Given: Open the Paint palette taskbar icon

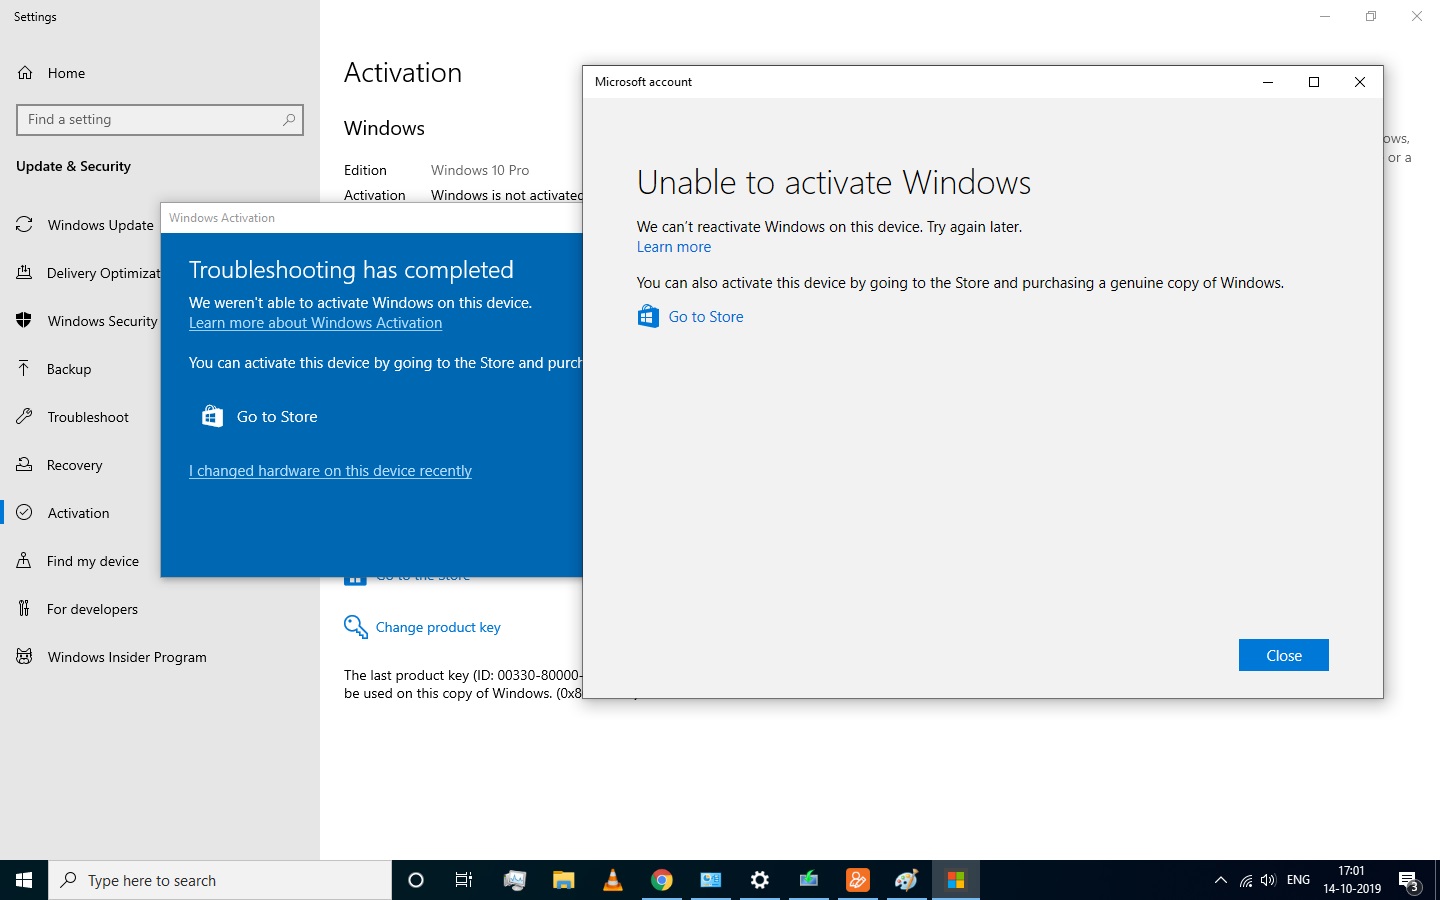Looking at the screenshot, I should pos(907,880).
